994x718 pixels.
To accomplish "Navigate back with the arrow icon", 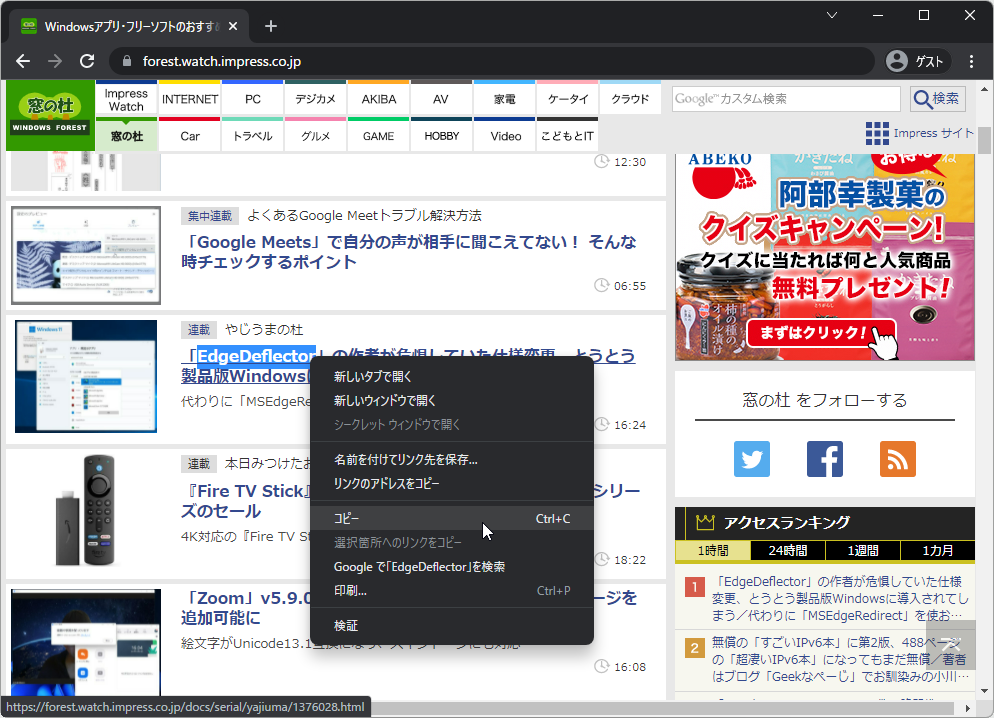I will (x=23, y=61).
